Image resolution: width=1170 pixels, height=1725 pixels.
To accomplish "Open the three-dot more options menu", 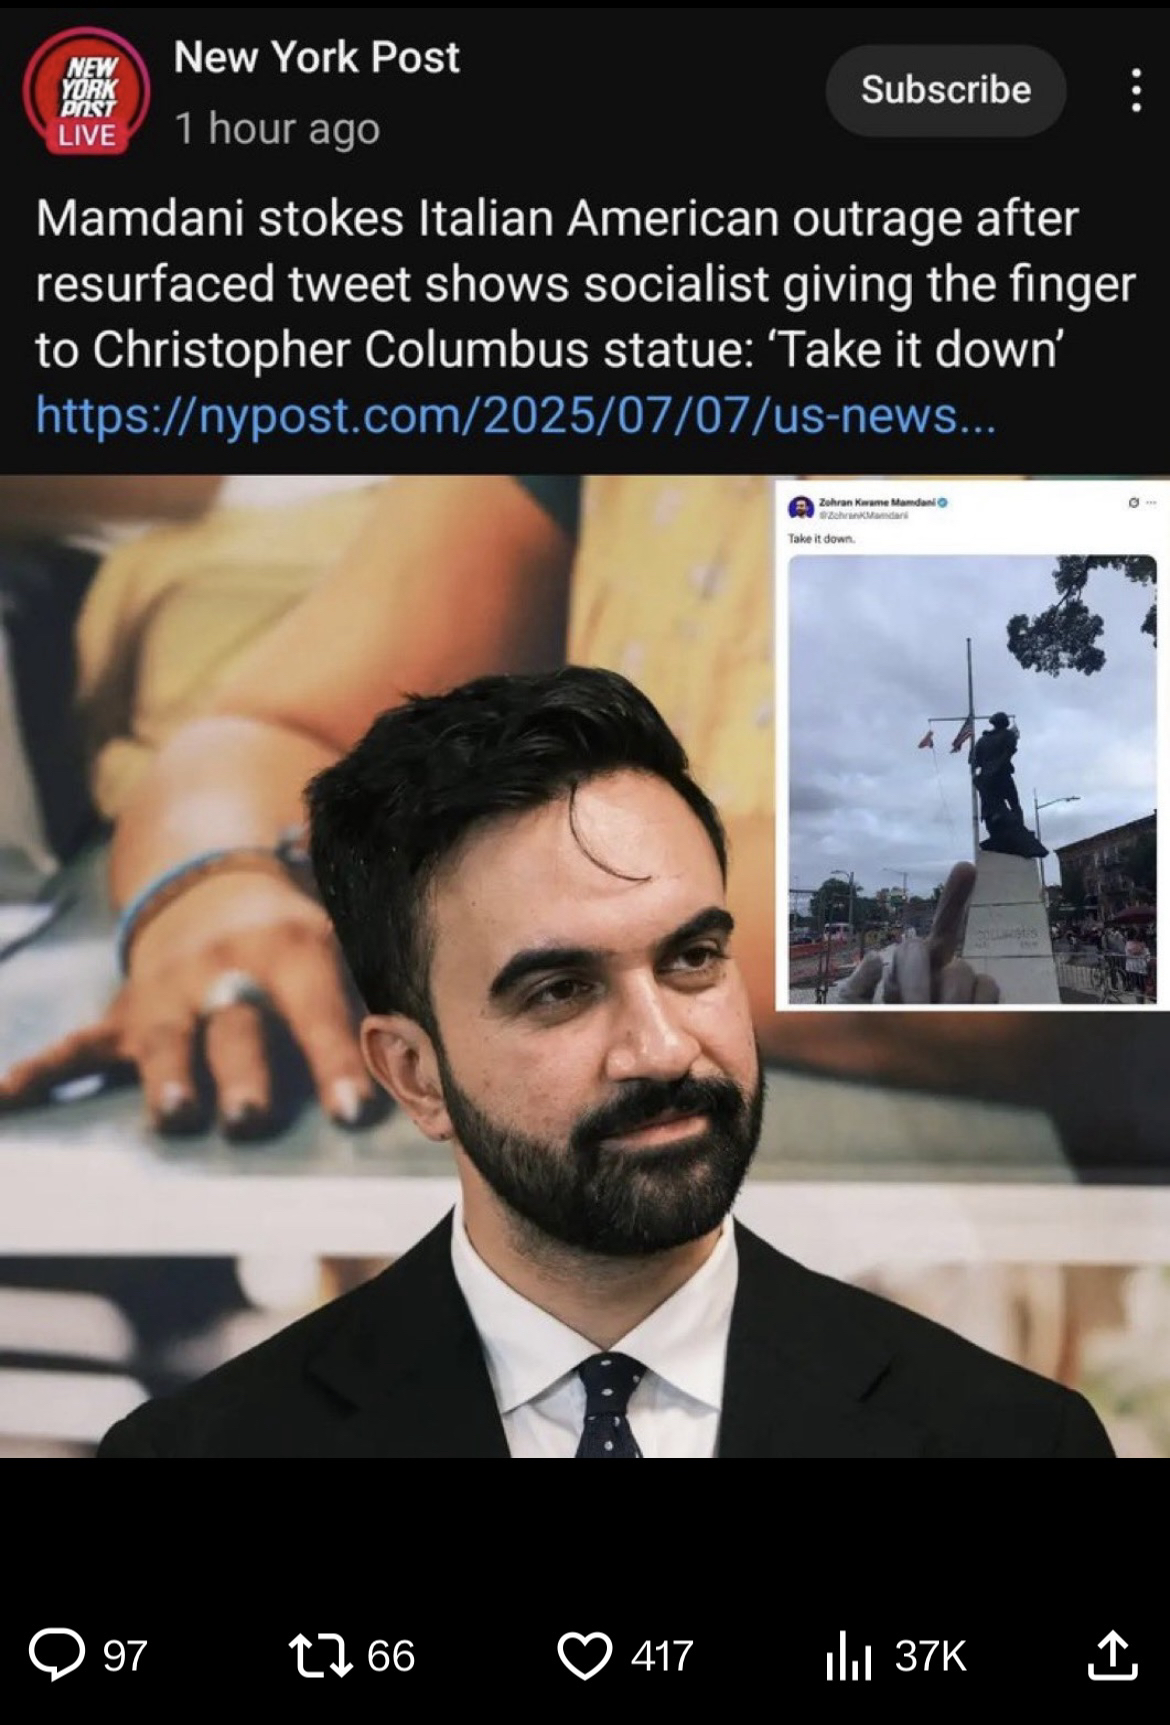I will [1135, 90].
